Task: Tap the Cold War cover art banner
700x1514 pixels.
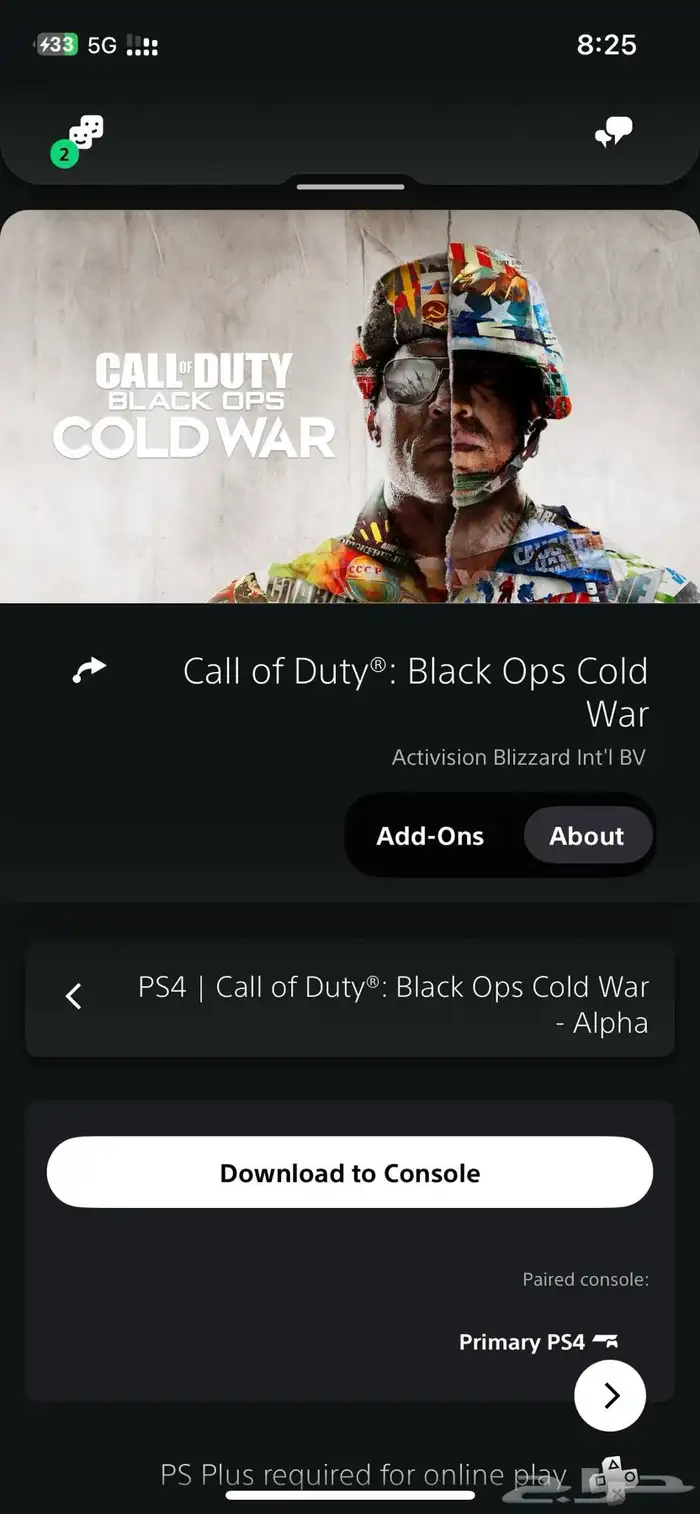Action: tap(350, 406)
